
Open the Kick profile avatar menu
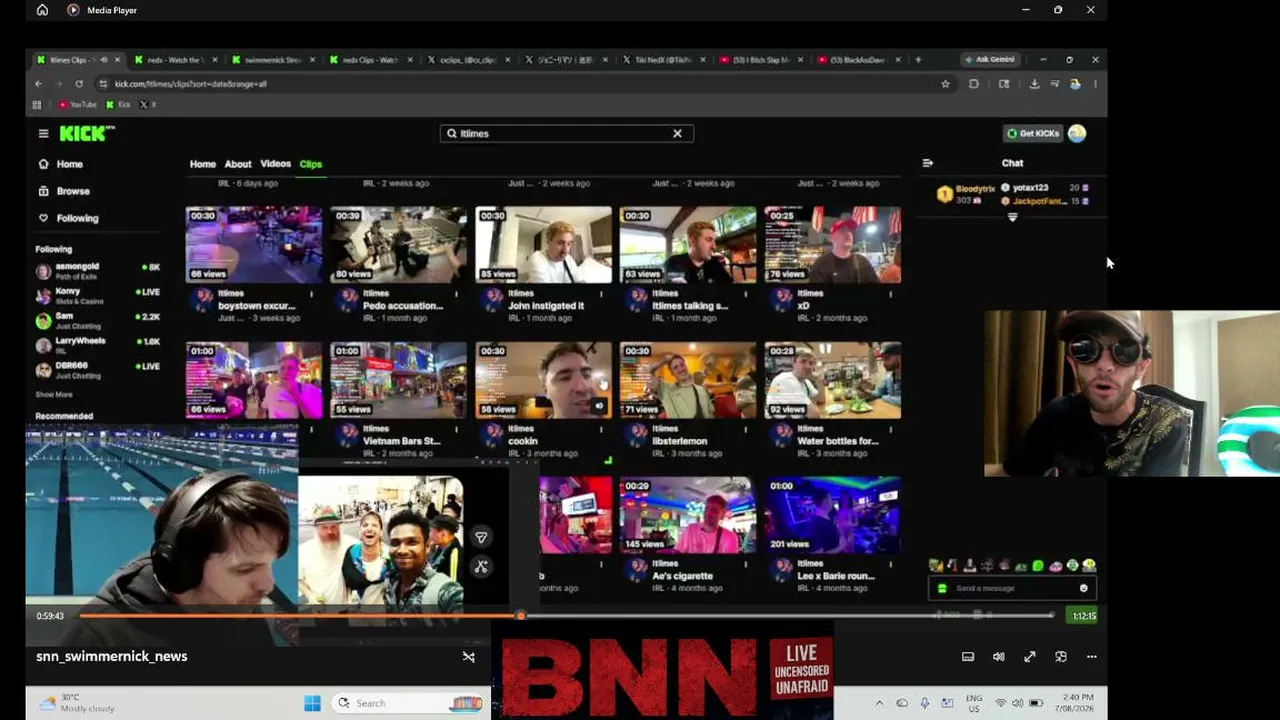pos(1077,133)
